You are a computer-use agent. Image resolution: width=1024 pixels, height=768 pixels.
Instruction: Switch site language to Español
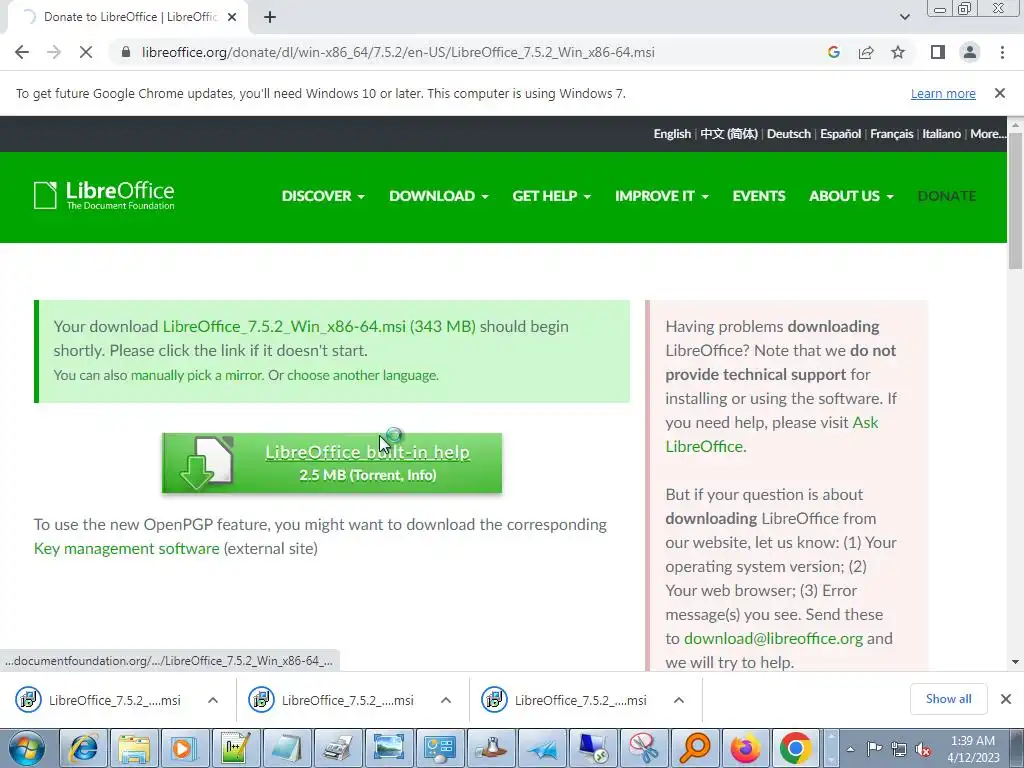840,134
